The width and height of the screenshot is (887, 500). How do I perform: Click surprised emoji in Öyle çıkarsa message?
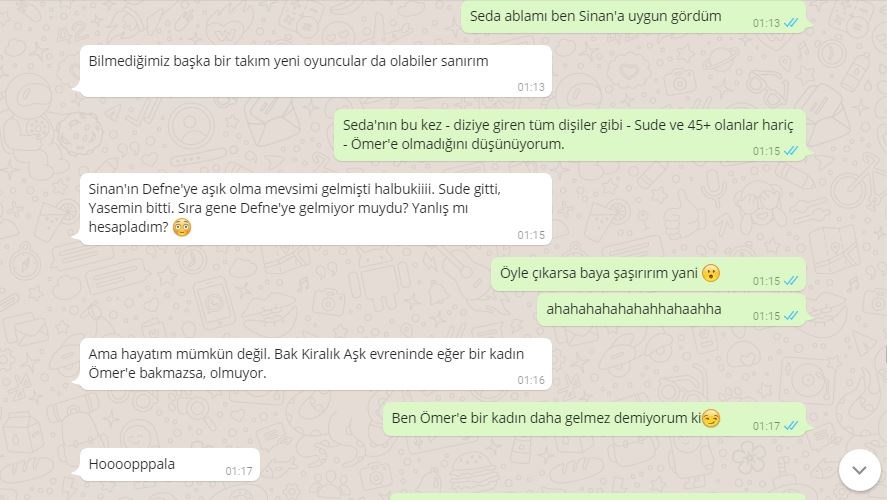coord(711,273)
